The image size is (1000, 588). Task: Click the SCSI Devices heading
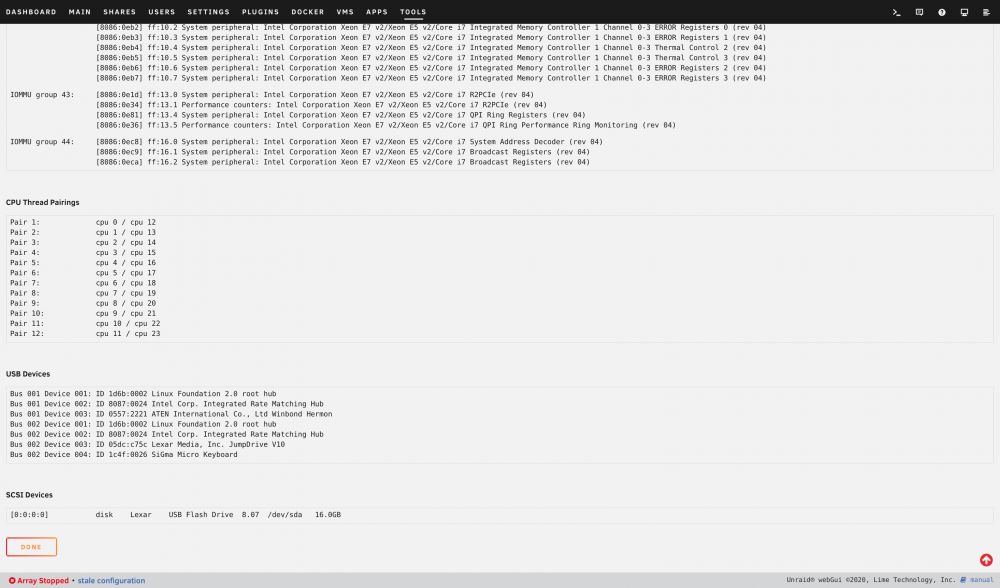(29, 495)
